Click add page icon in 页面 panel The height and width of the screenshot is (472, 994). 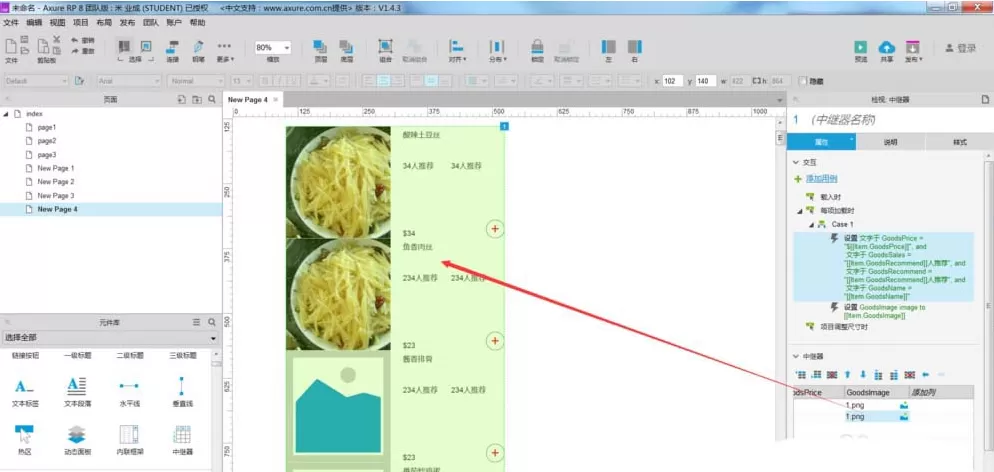tap(181, 99)
